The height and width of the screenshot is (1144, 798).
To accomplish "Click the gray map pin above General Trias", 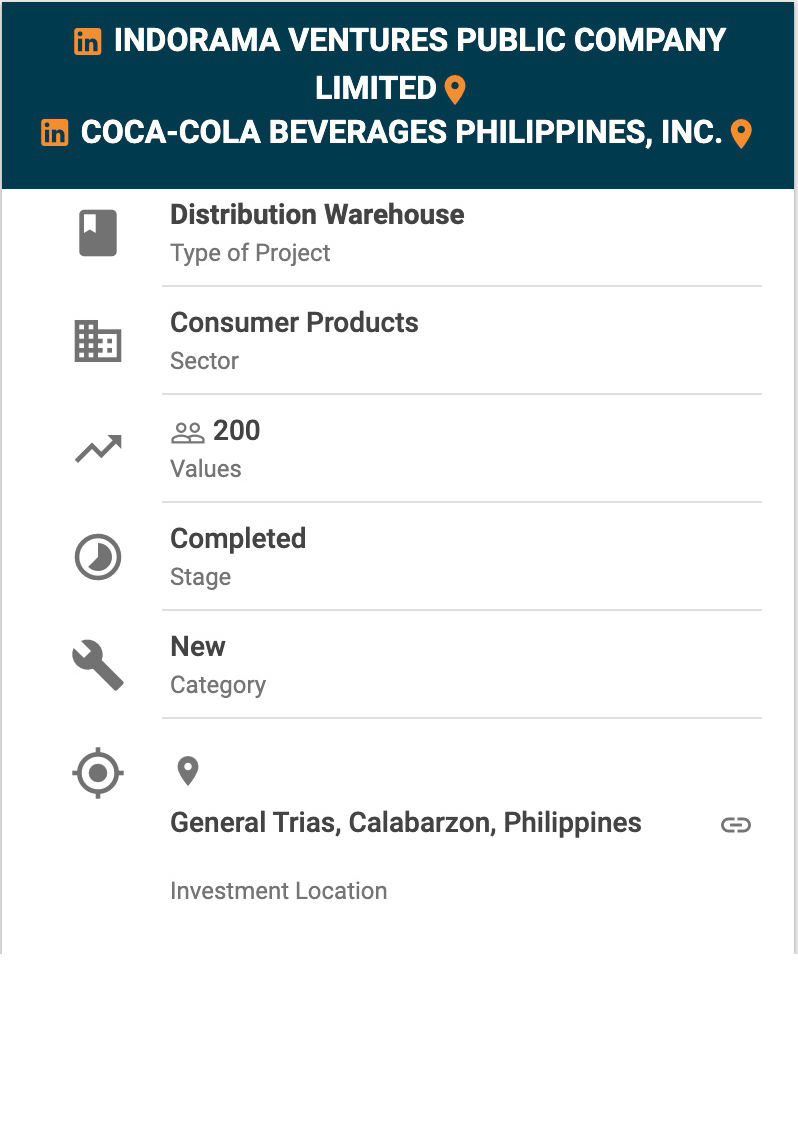I will coord(188,771).
